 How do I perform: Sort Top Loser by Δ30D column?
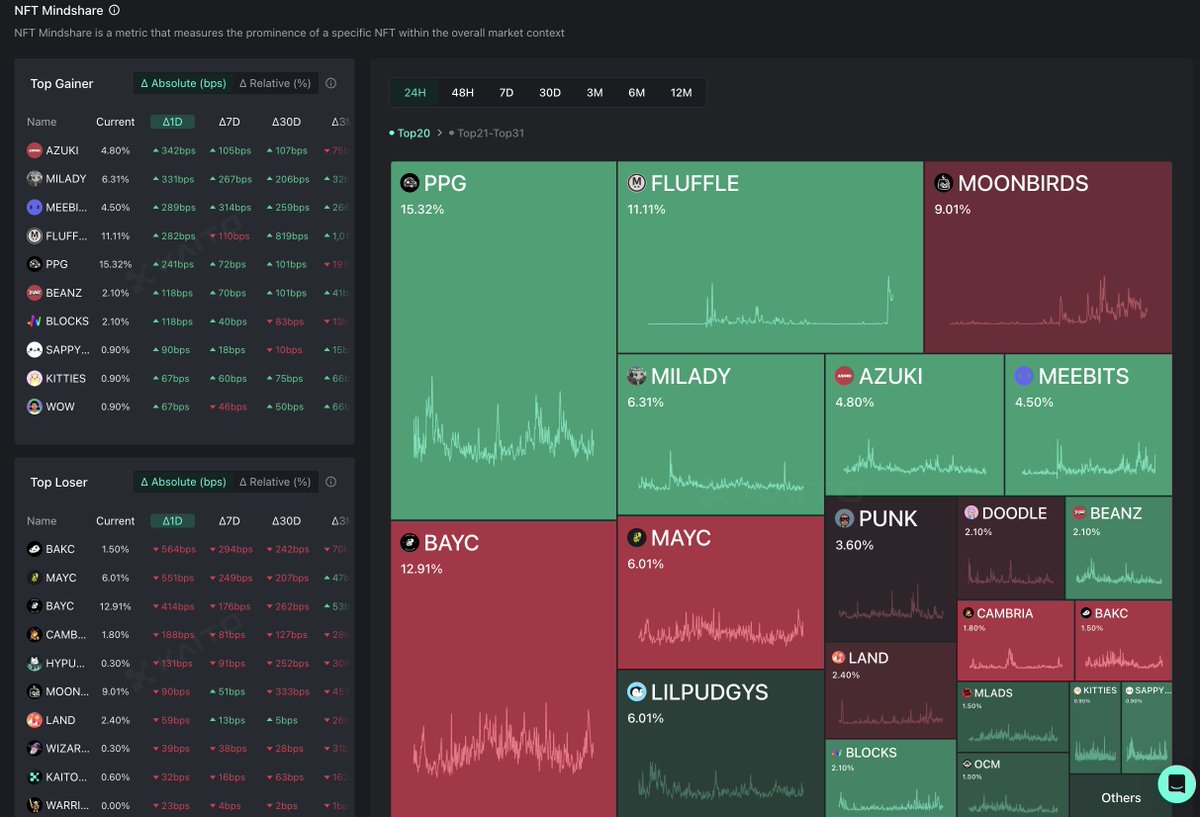(286, 521)
